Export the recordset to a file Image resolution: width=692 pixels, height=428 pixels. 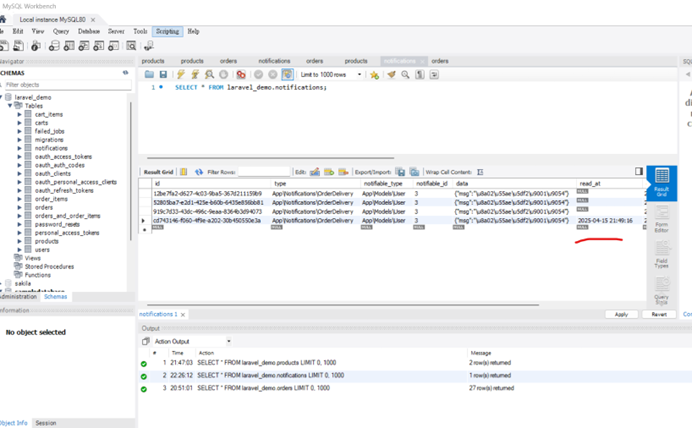coord(400,172)
